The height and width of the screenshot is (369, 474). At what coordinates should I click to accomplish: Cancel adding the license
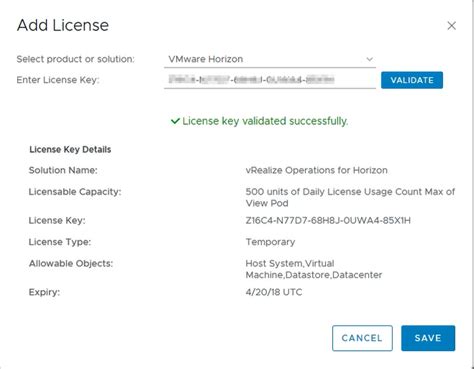tap(362, 338)
